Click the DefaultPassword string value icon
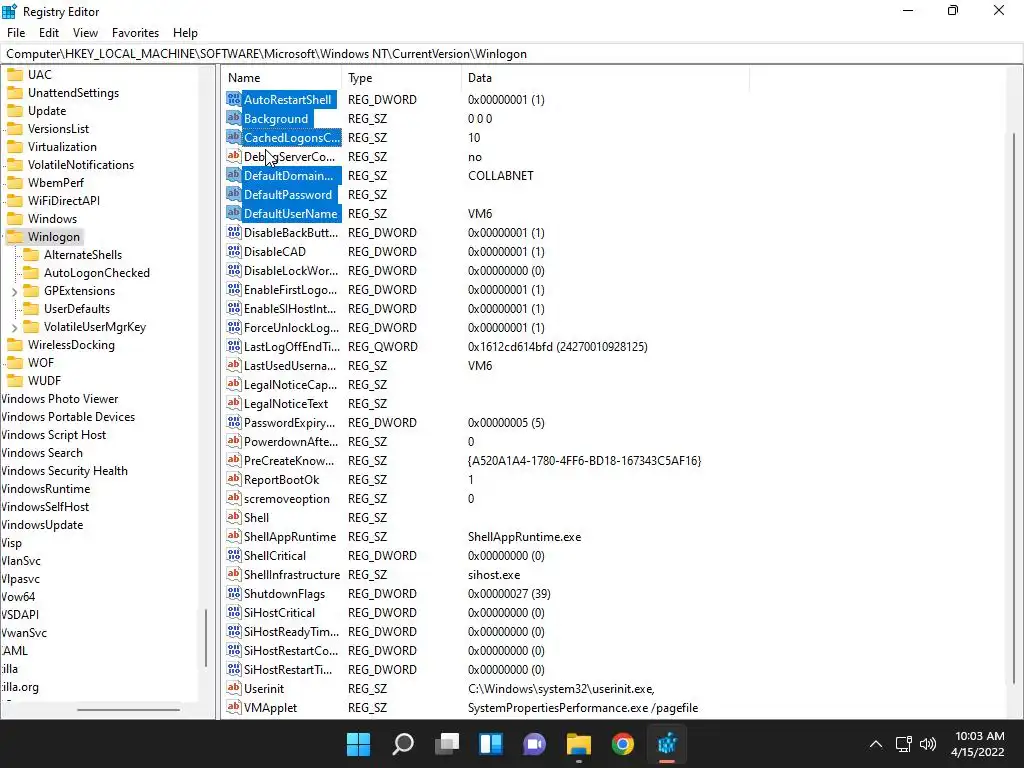 click(233, 194)
